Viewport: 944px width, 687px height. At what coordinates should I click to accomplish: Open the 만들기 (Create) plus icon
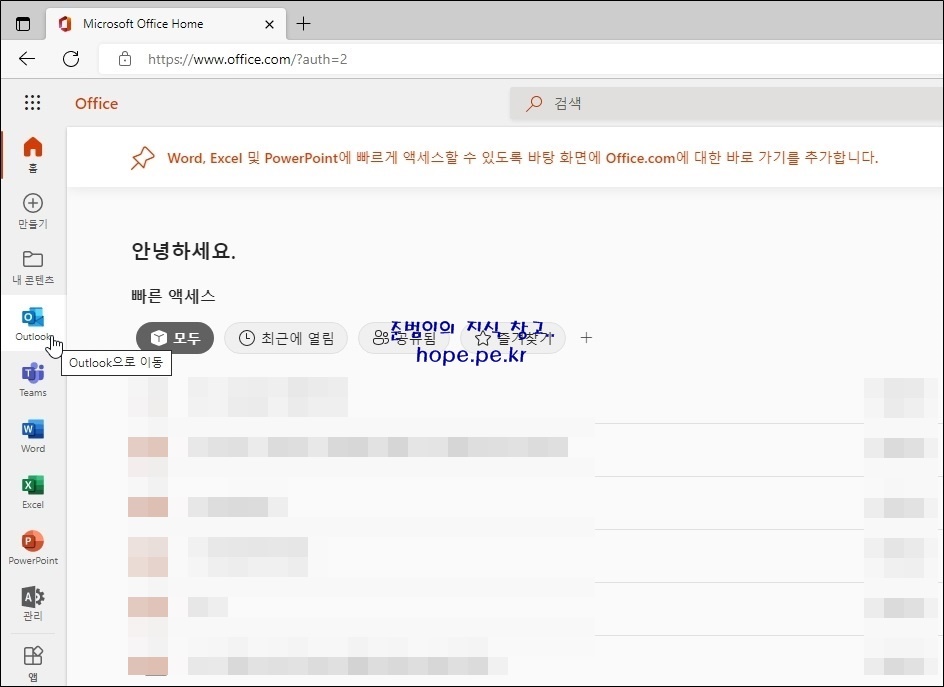point(33,204)
